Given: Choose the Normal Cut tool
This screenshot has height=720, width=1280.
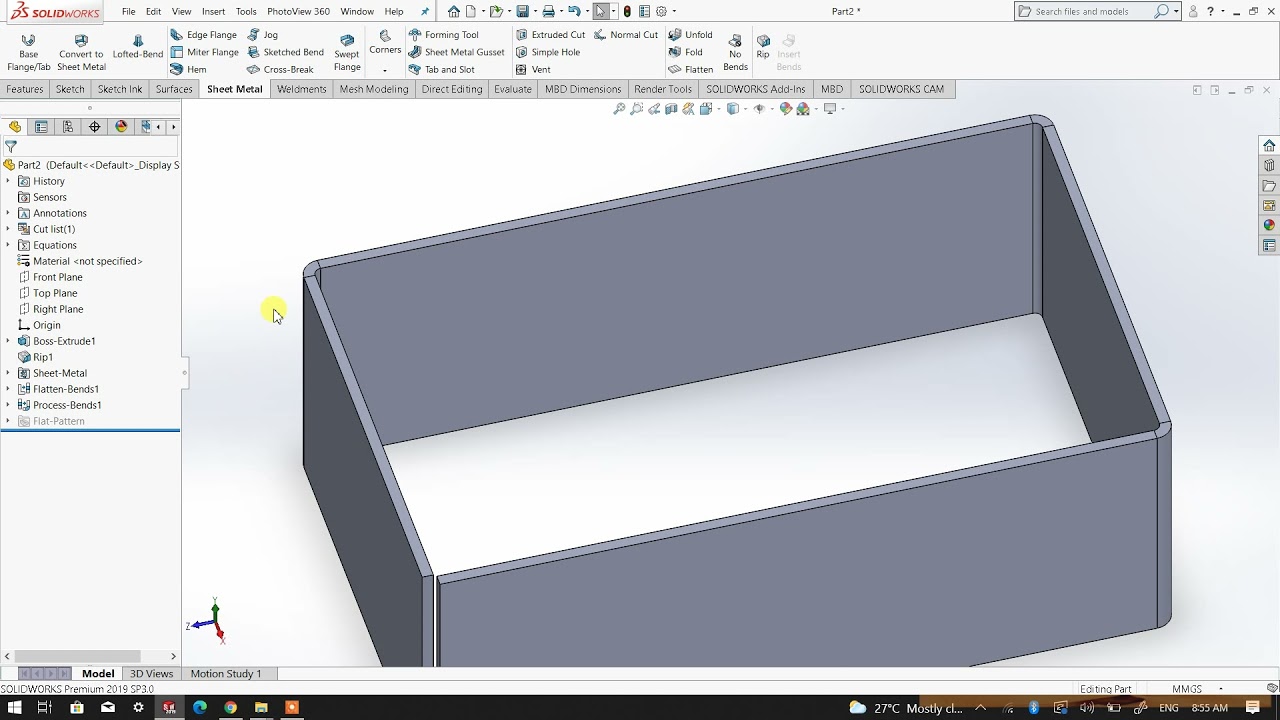Looking at the screenshot, I should (x=626, y=35).
